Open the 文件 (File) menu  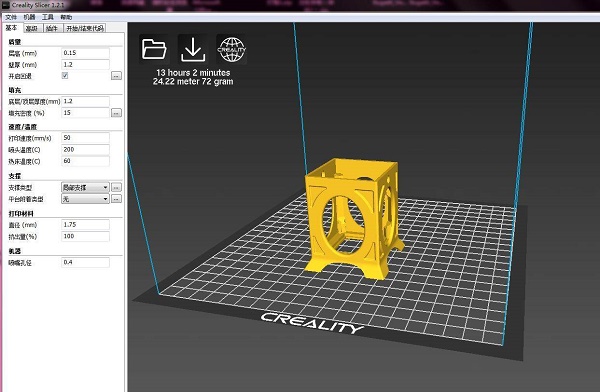point(11,17)
